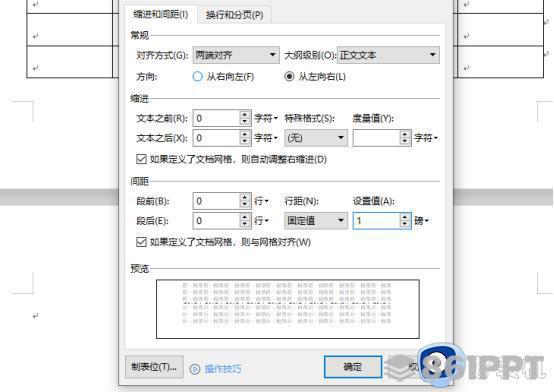554x392 pixels.
Task: Open the 换行和分页(P) tab
Action: pos(234,15)
